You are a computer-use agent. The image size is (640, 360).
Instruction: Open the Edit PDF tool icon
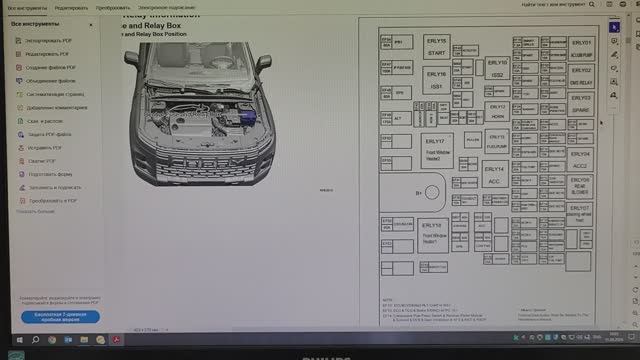[x=18, y=54]
